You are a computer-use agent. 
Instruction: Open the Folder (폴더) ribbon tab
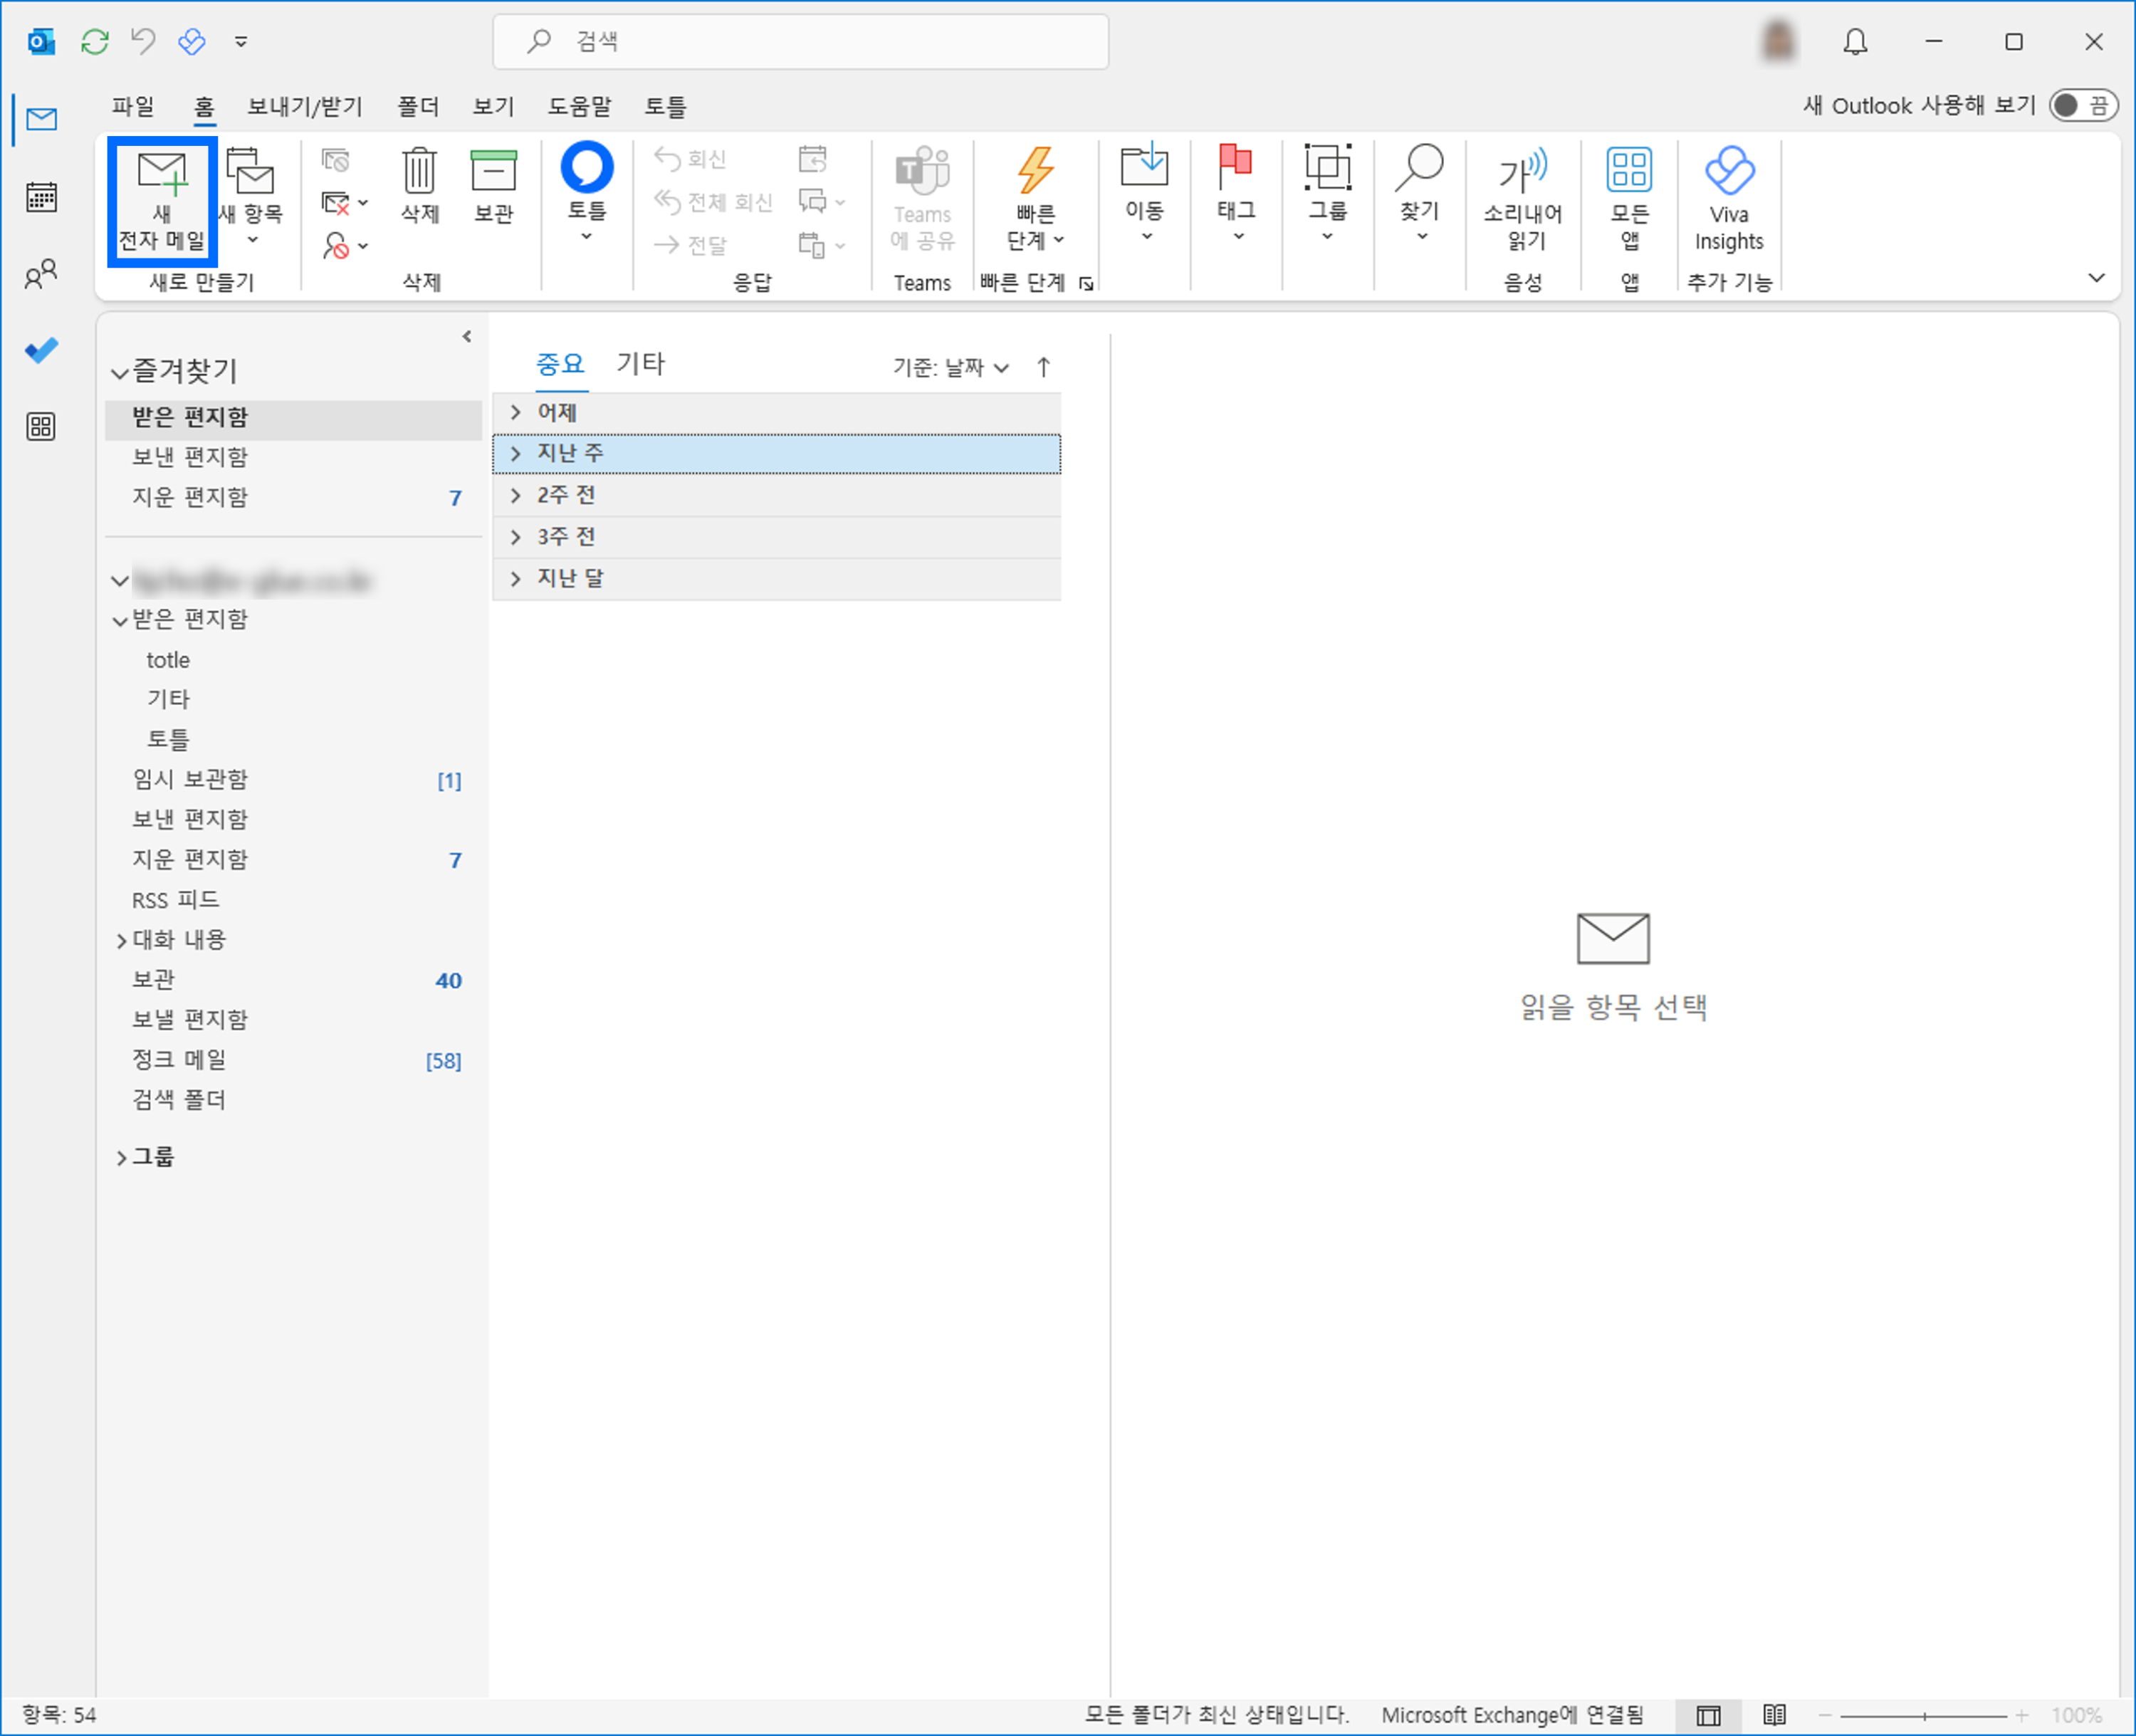(418, 106)
